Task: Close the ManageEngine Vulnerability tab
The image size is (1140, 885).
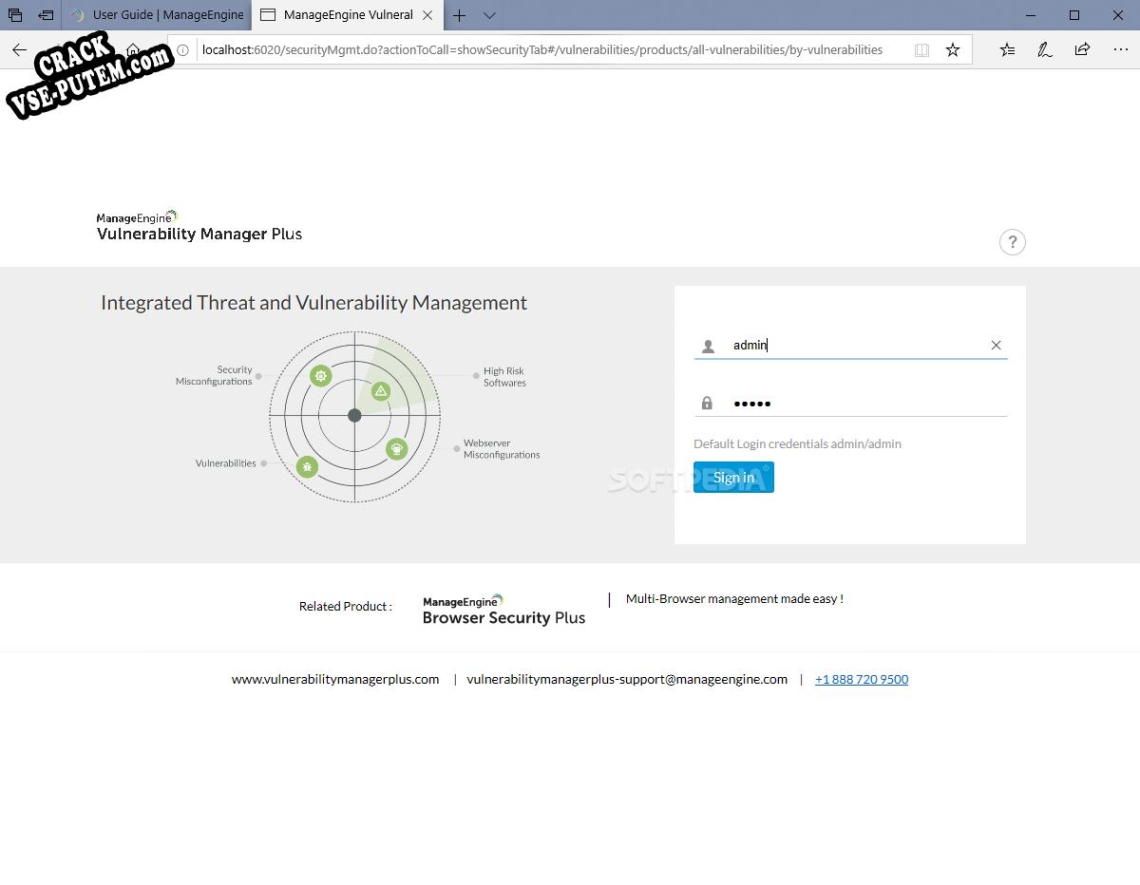Action: (428, 15)
